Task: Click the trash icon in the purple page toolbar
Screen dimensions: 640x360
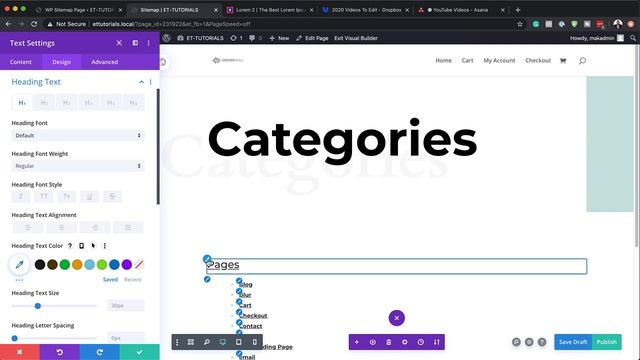Action: click(389, 342)
